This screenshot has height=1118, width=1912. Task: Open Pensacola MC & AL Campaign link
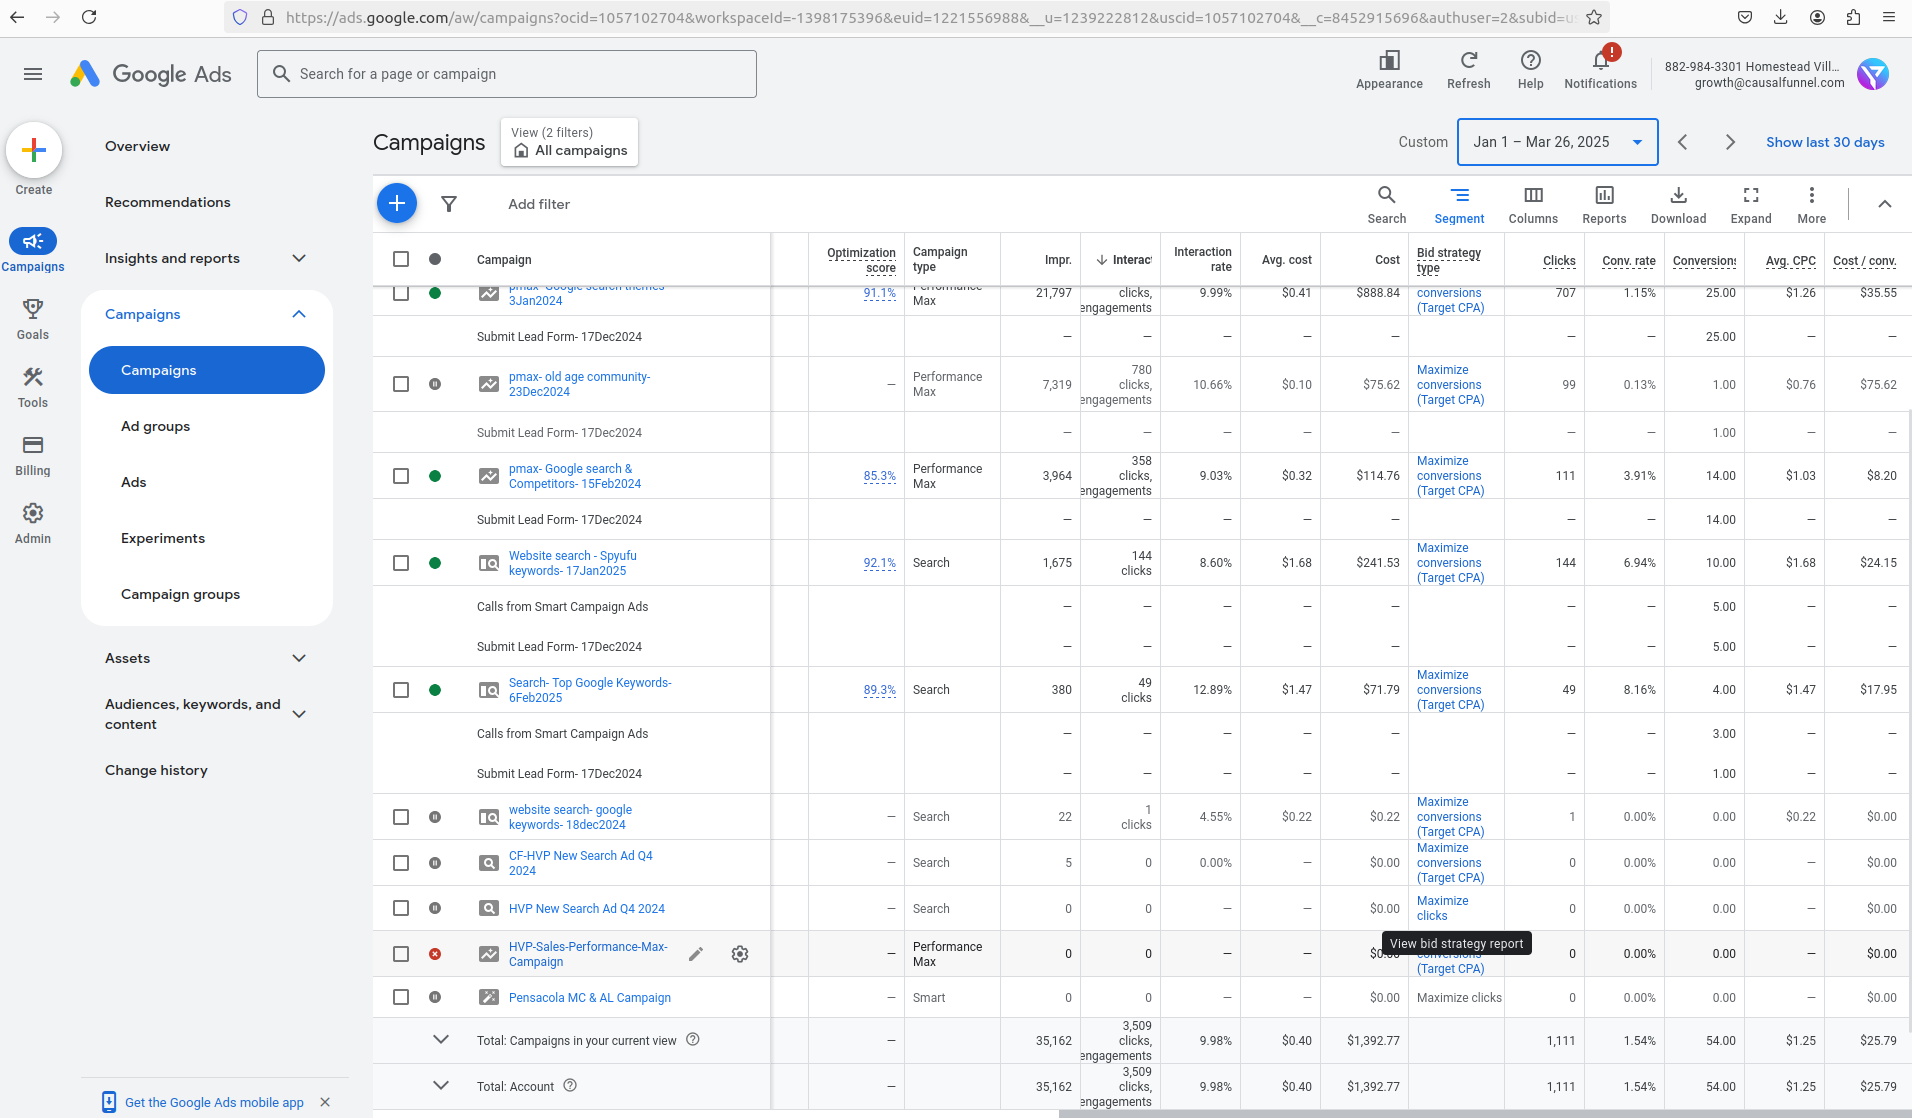(x=590, y=998)
